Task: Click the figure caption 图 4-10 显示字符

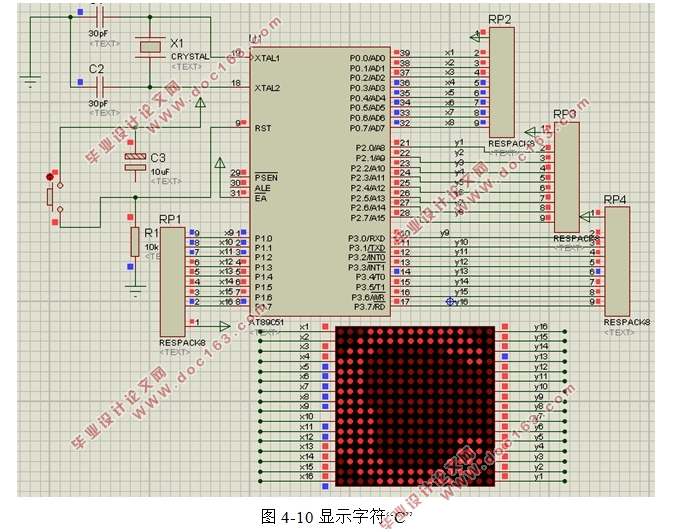Action: [323, 517]
